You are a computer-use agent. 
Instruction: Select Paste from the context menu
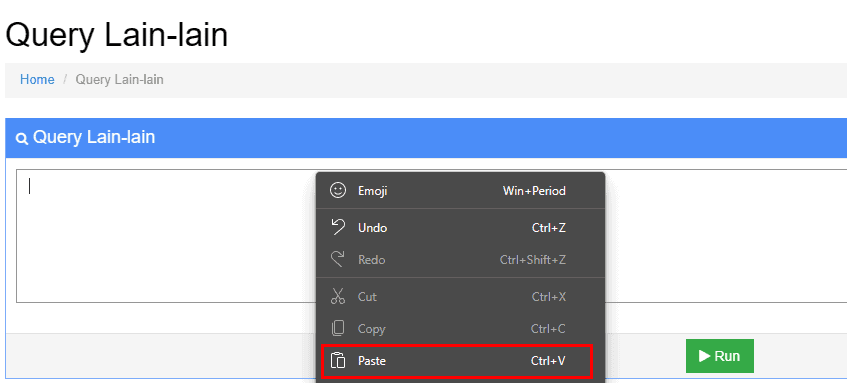click(x=456, y=361)
